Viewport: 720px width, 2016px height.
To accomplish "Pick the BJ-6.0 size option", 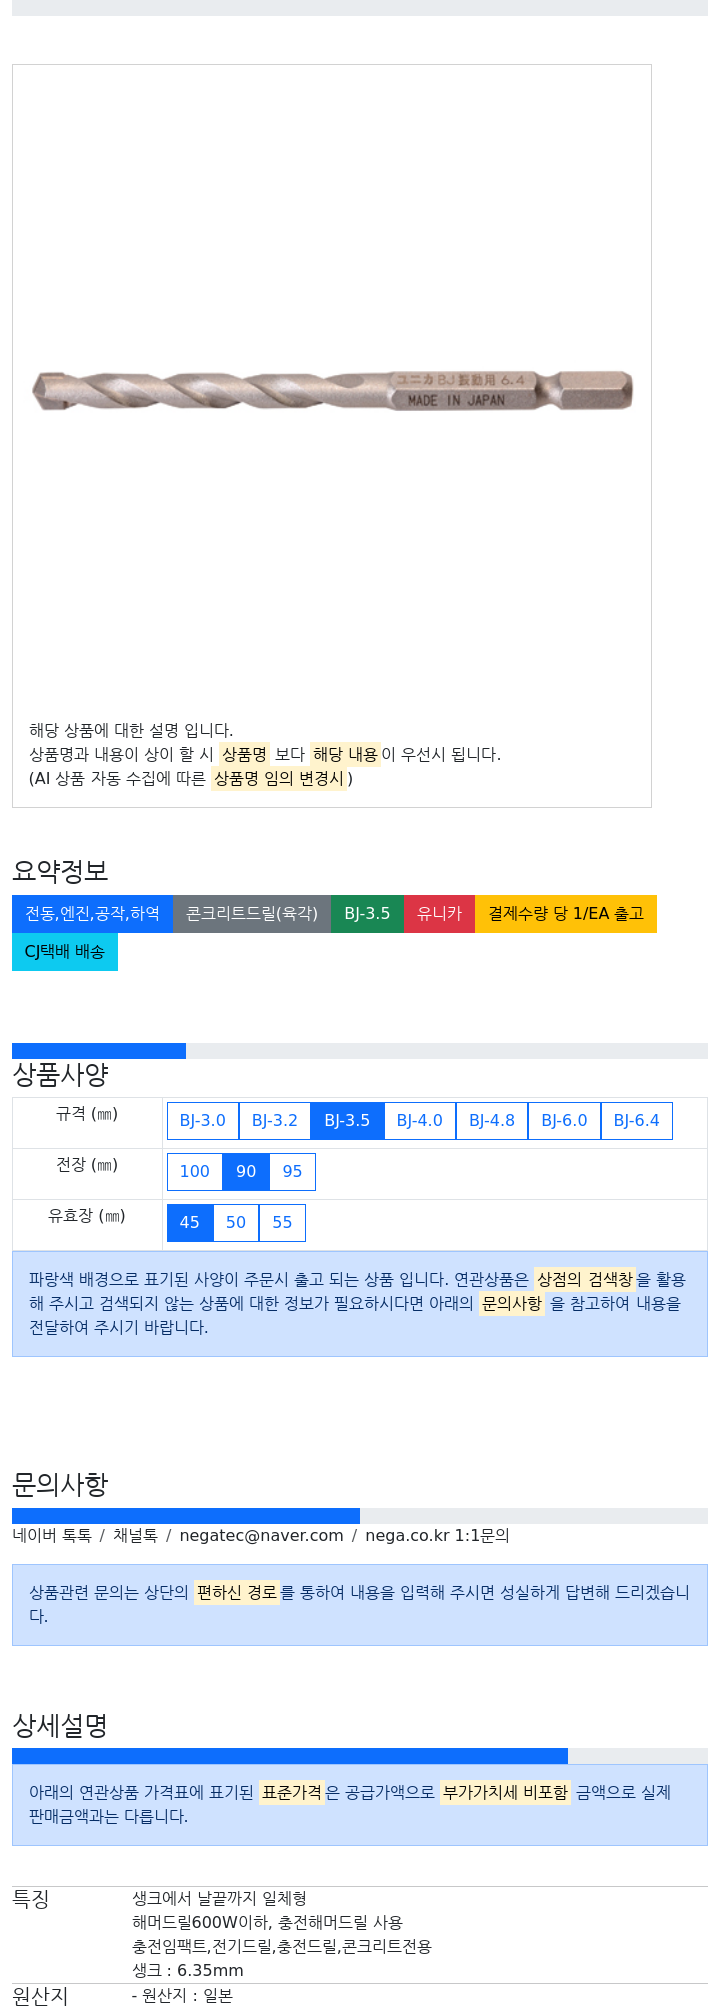I will coord(564,1121).
